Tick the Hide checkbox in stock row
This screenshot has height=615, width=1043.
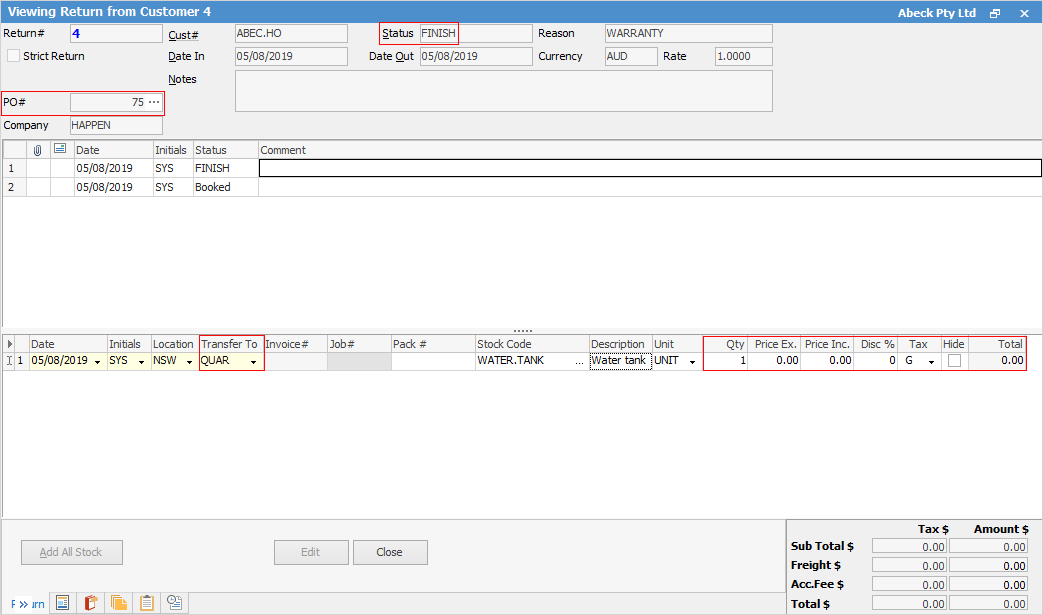(954, 361)
